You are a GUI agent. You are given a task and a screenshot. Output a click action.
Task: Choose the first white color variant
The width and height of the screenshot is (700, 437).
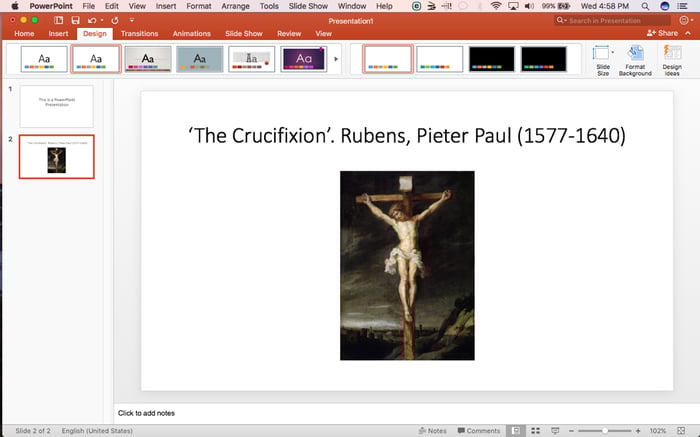[x=388, y=59]
